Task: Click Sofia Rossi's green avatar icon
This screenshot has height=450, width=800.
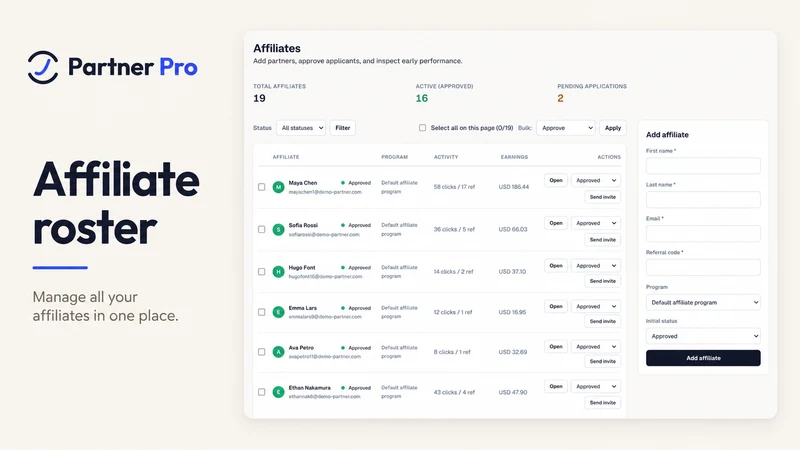Action: tap(278, 230)
